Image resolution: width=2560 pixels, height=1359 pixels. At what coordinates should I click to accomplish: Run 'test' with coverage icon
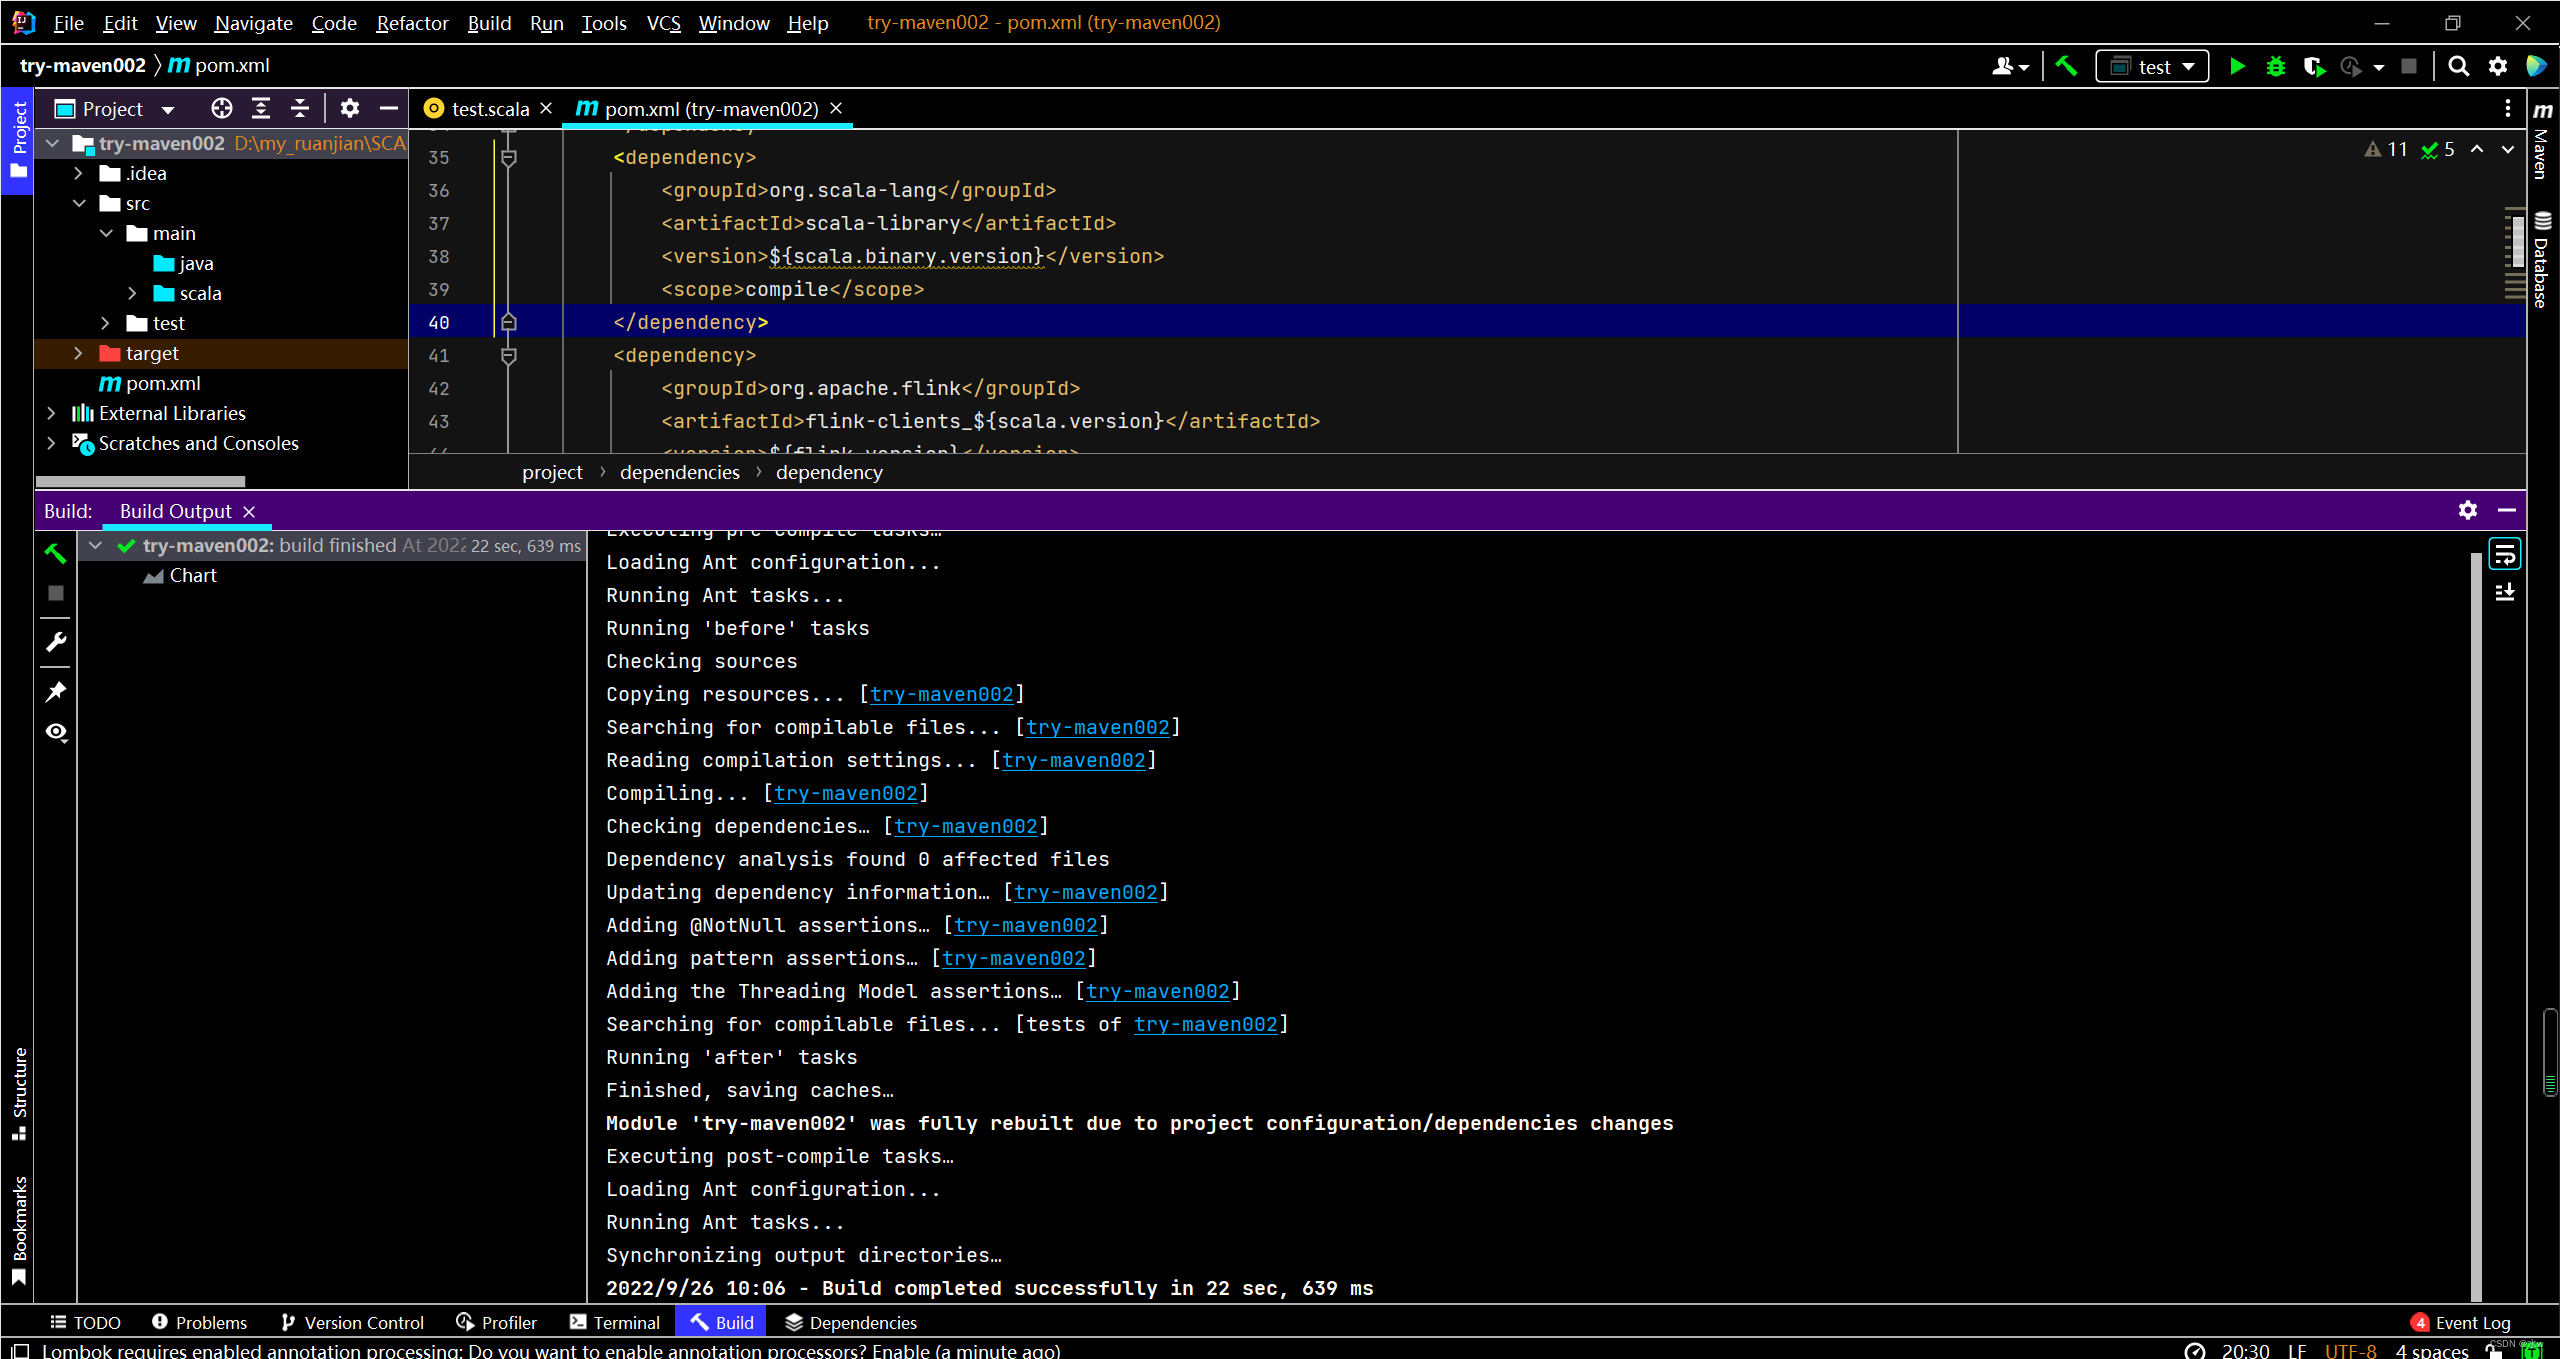[2314, 66]
